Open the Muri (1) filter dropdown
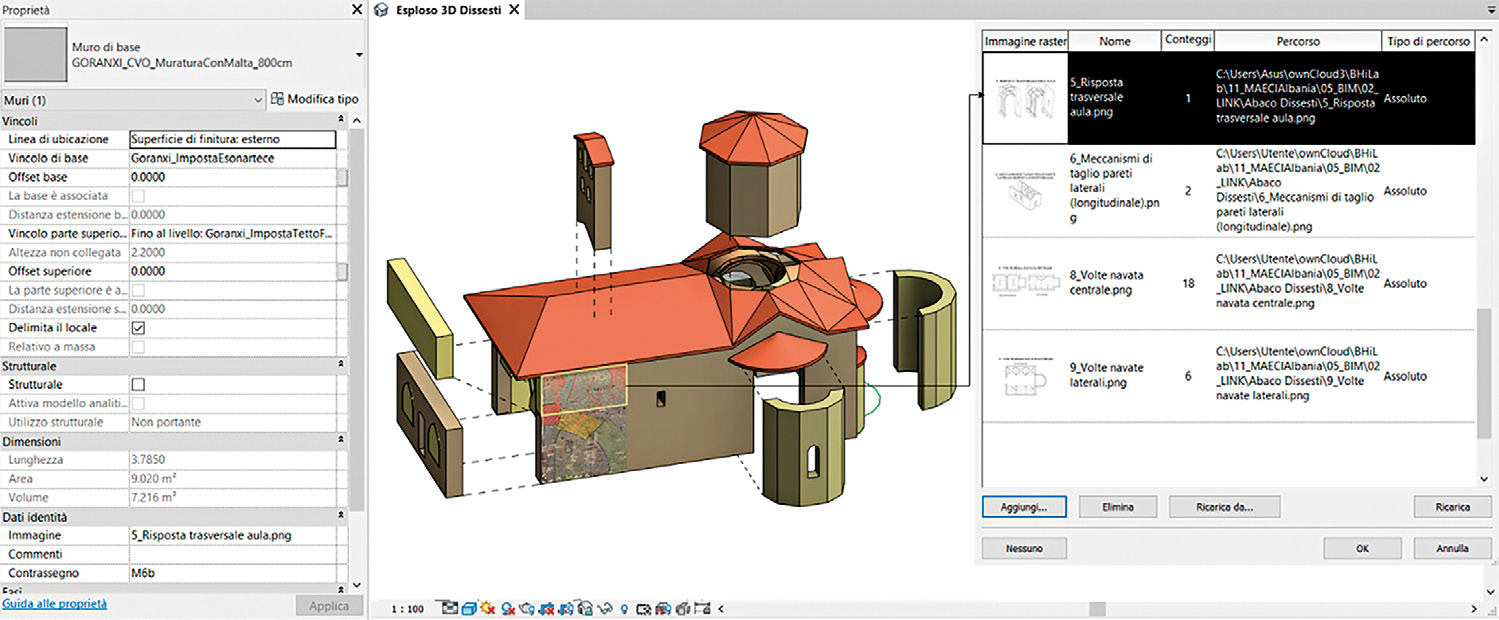This screenshot has height=620, width=1499. point(257,100)
